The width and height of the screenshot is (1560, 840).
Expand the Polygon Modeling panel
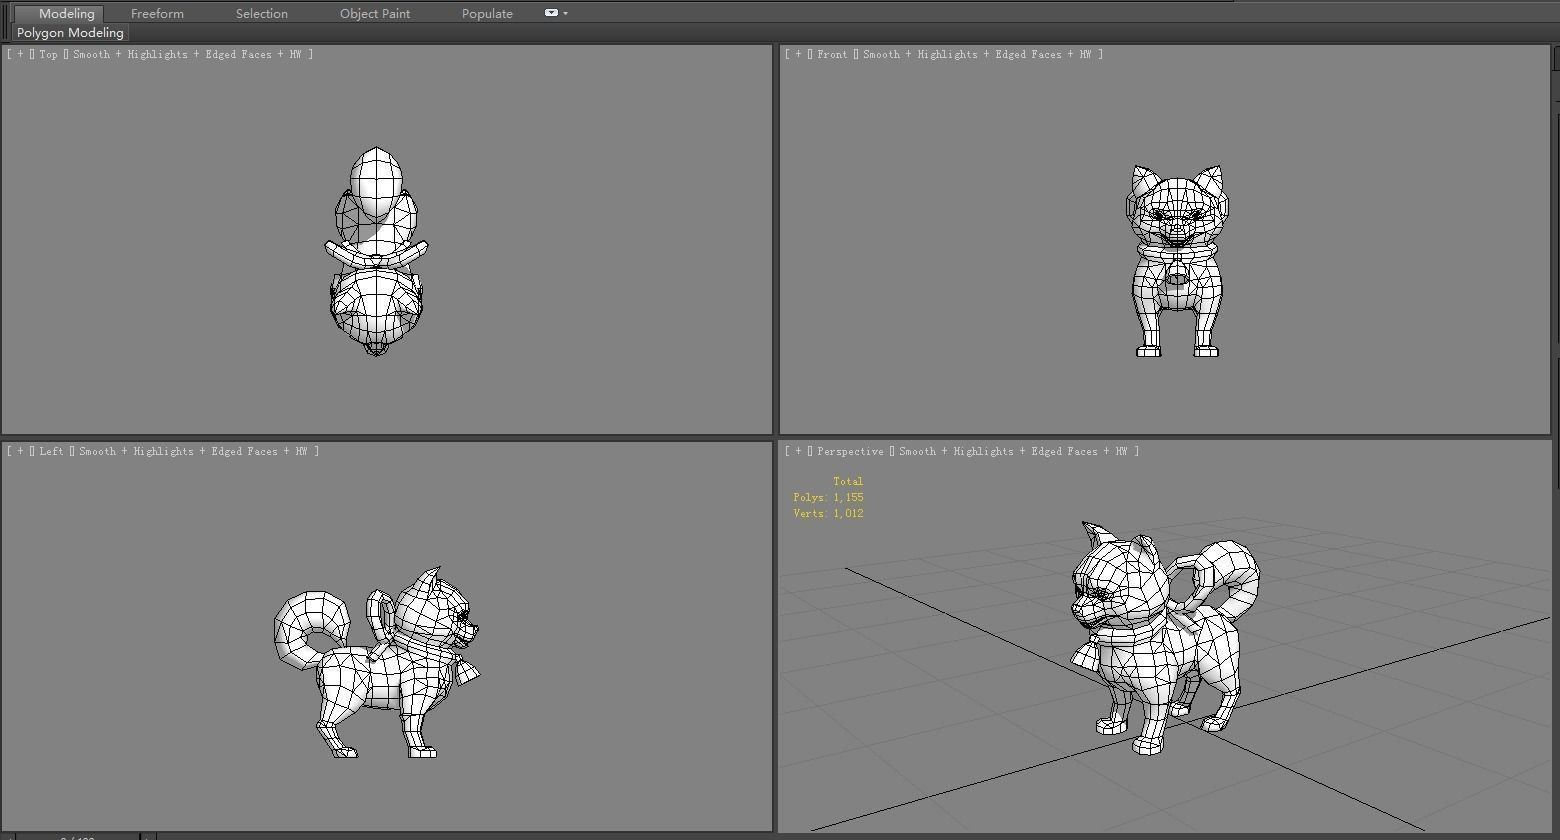click(x=70, y=33)
